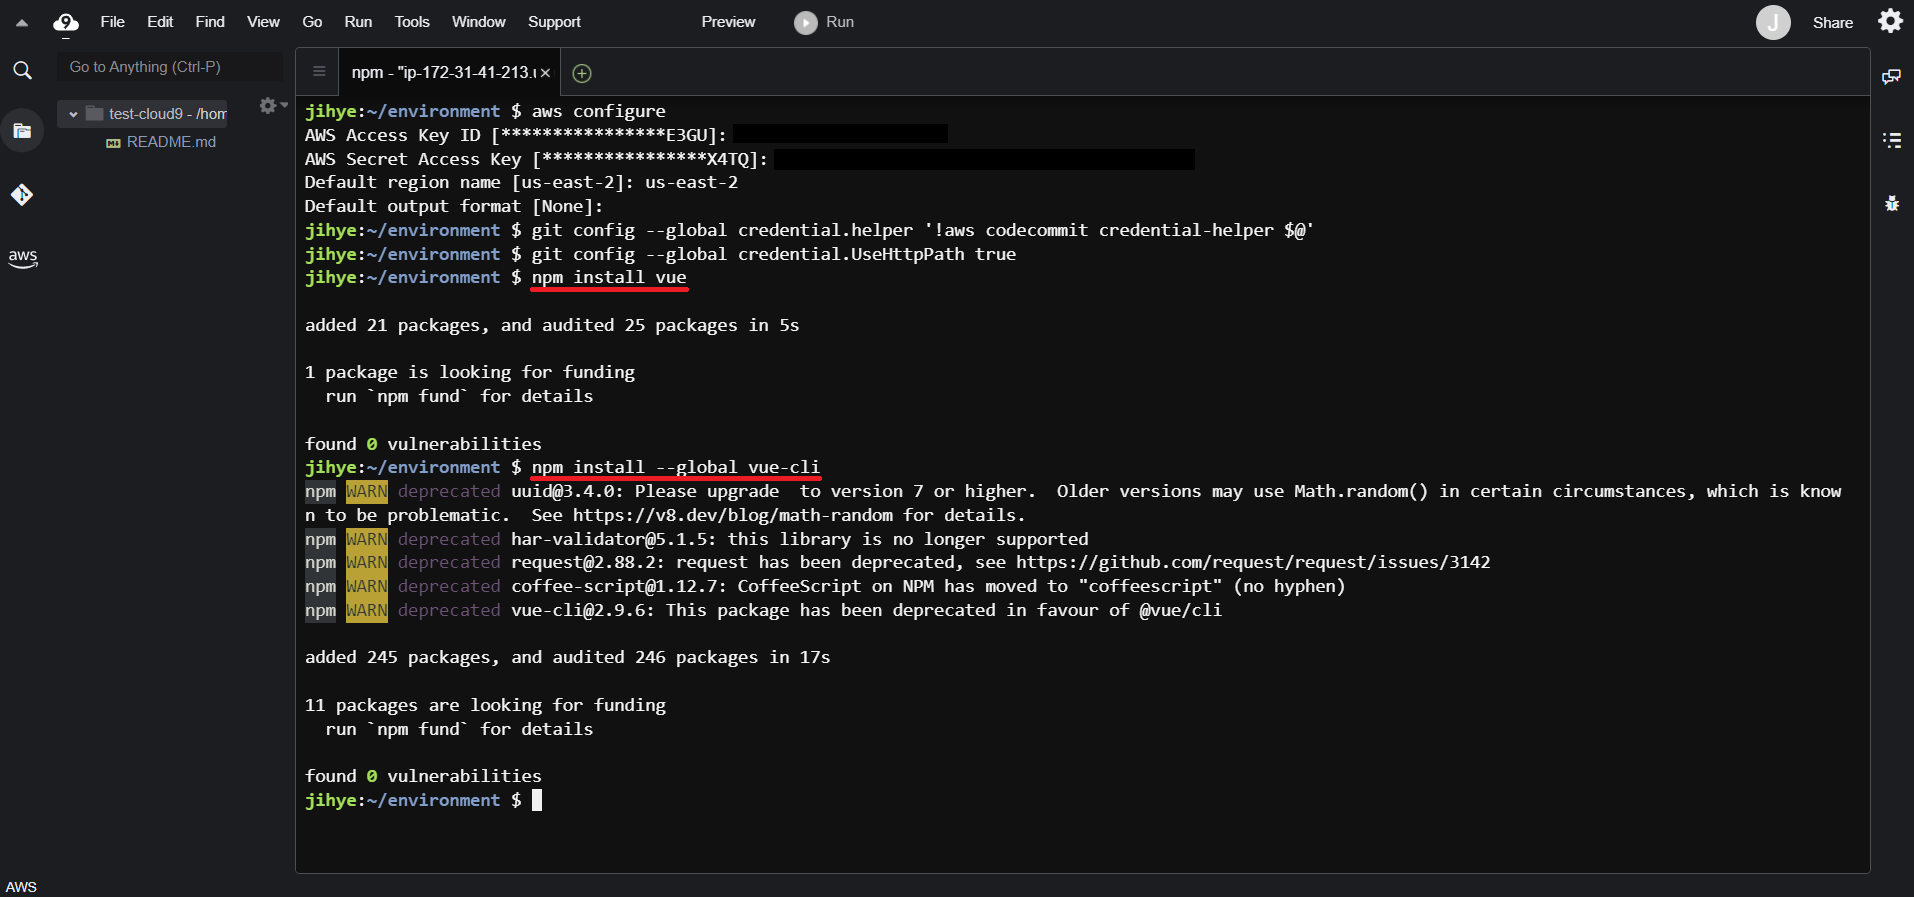Screen dimensions: 1914x897
Task: Click the github.com request issues URL
Action: [x=1253, y=562]
